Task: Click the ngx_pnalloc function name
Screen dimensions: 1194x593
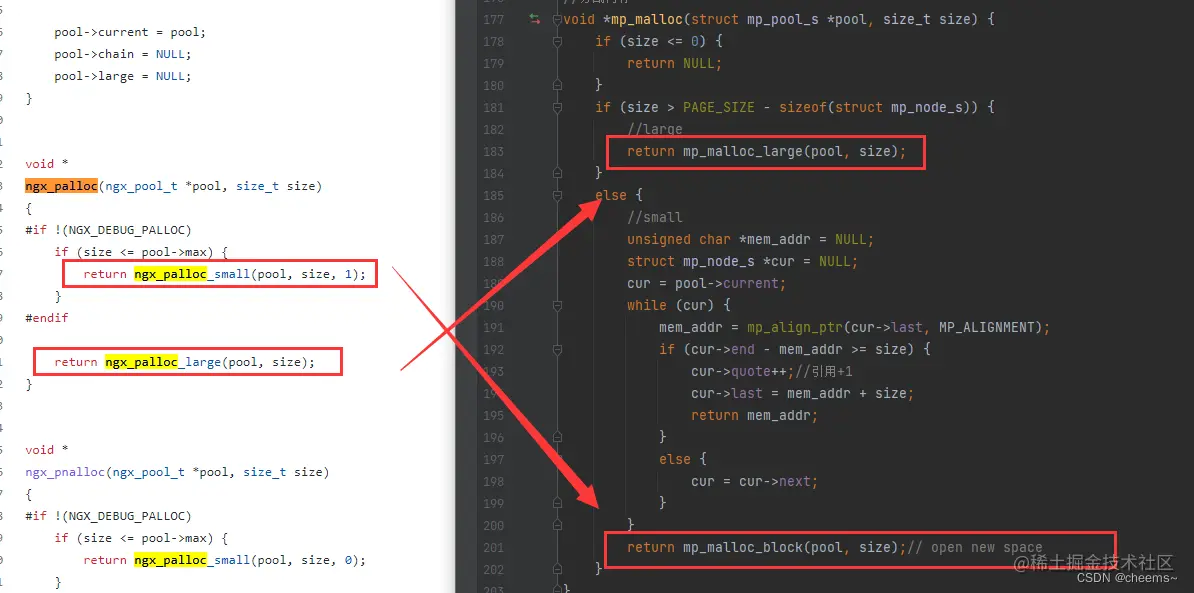Action: pyautogui.click(x=65, y=472)
